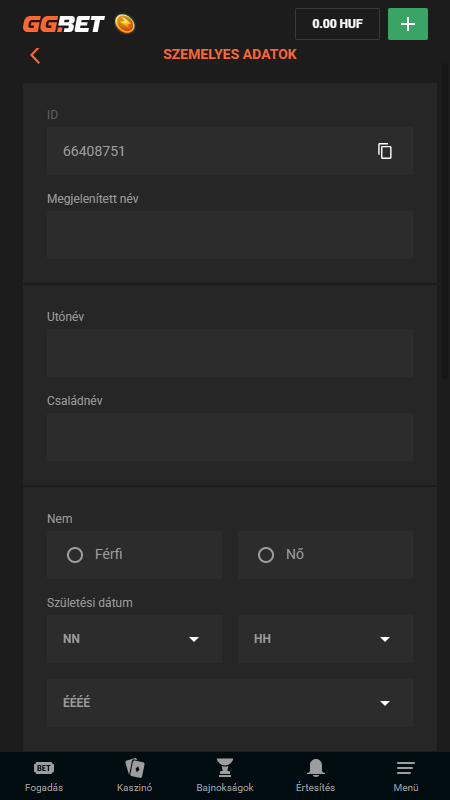Select the Férfi gender option
Screen dimensions: 450x800
(x=134, y=555)
